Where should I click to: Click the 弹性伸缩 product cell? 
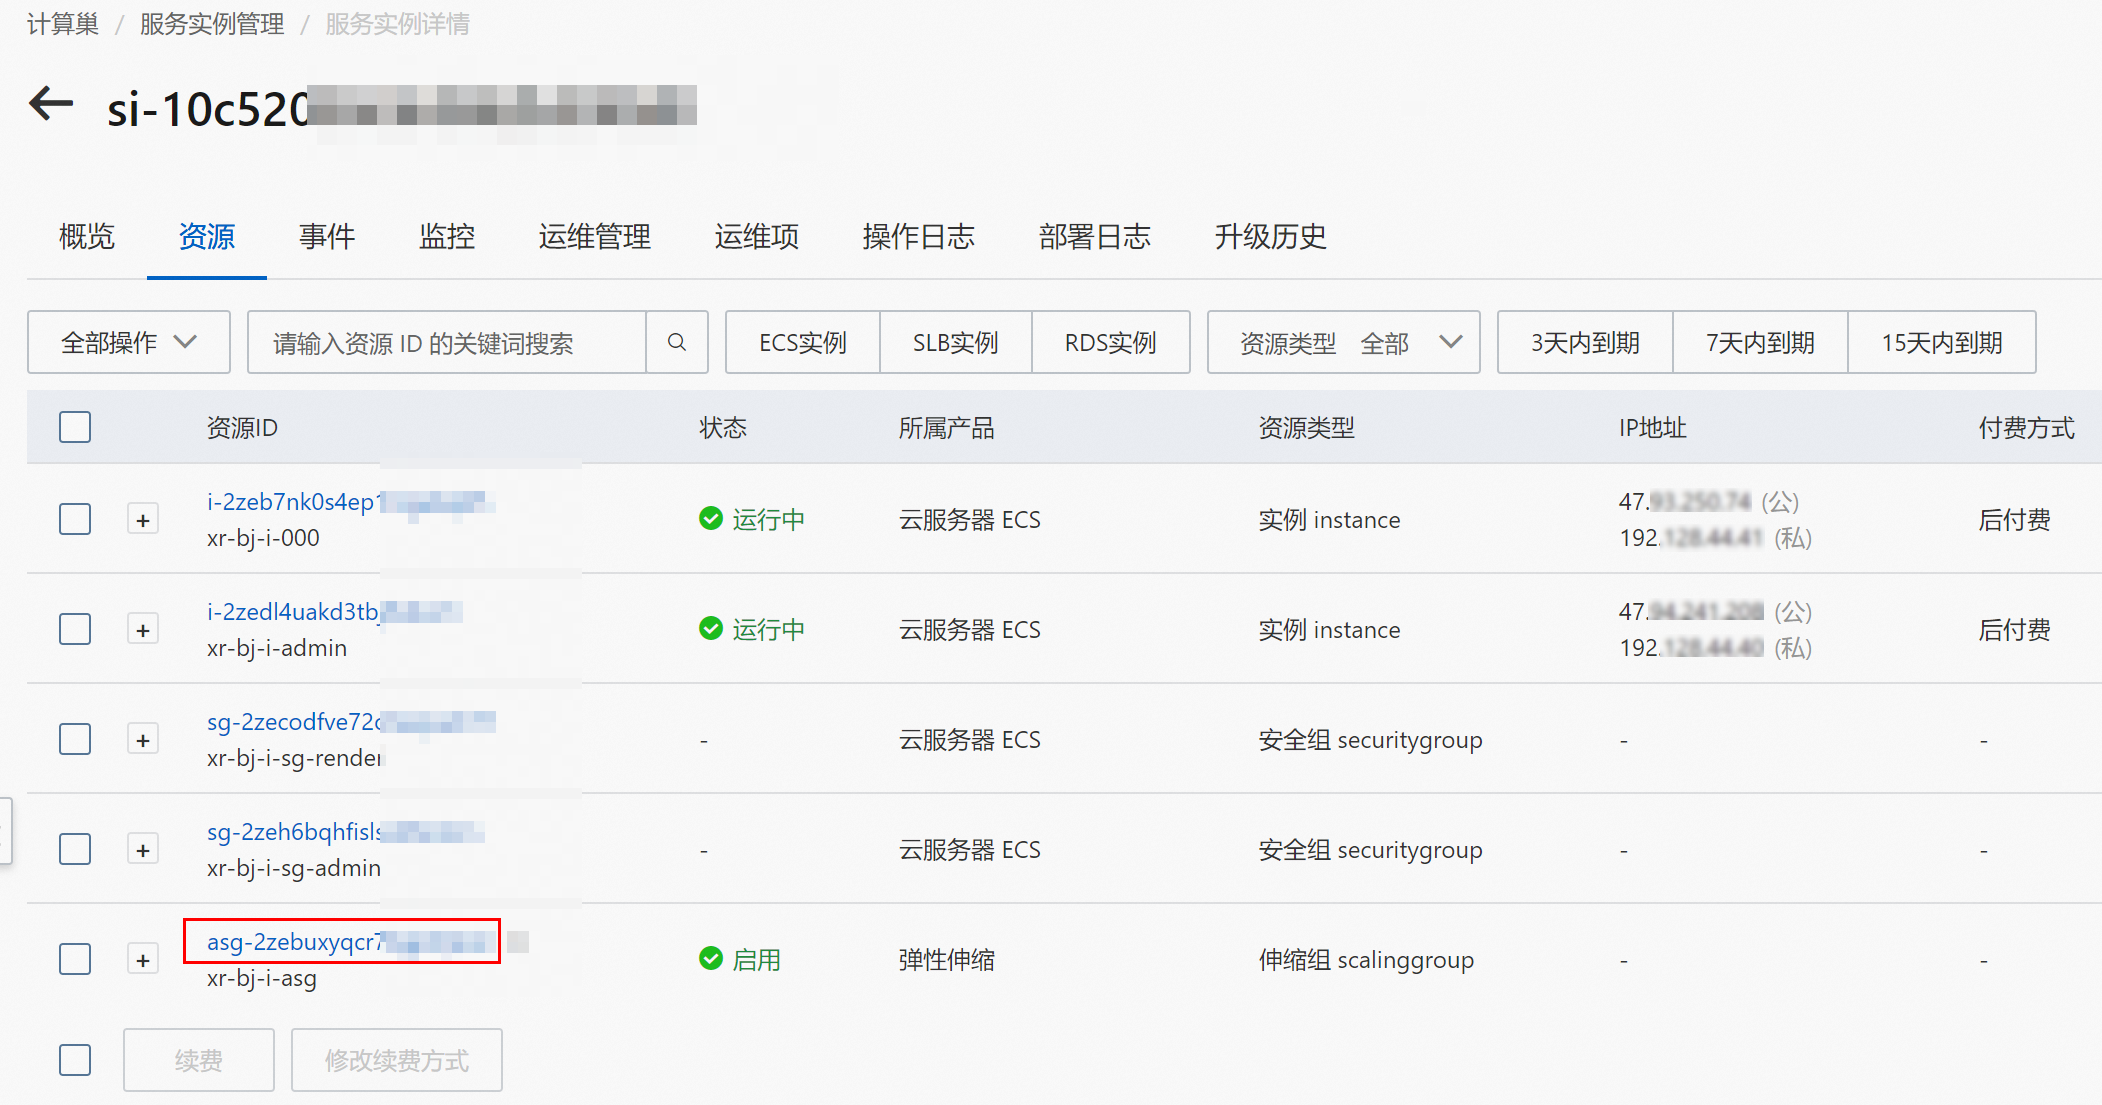[x=946, y=960]
